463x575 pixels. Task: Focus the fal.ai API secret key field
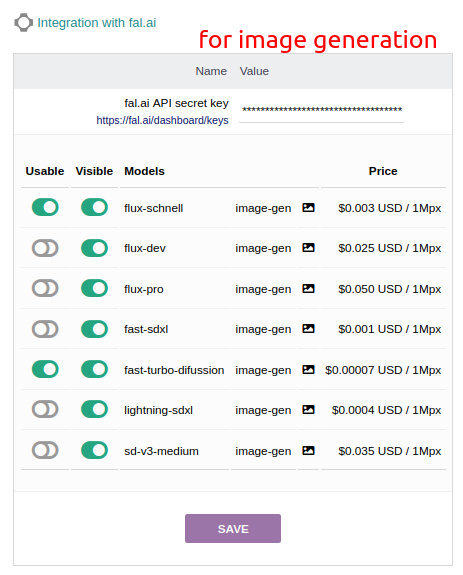click(321, 110)
